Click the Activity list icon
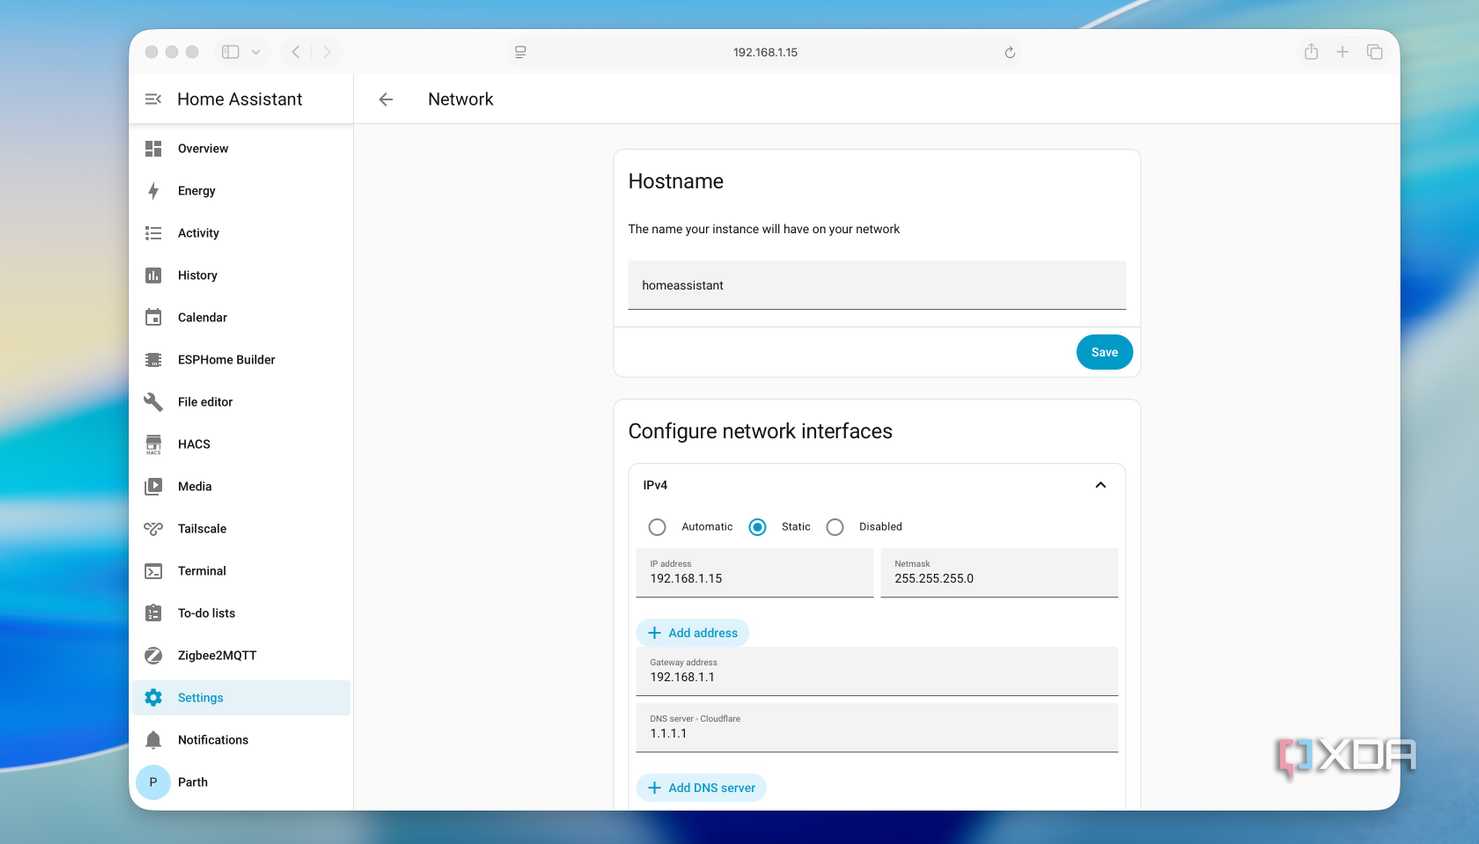 (x=153, y=233)
